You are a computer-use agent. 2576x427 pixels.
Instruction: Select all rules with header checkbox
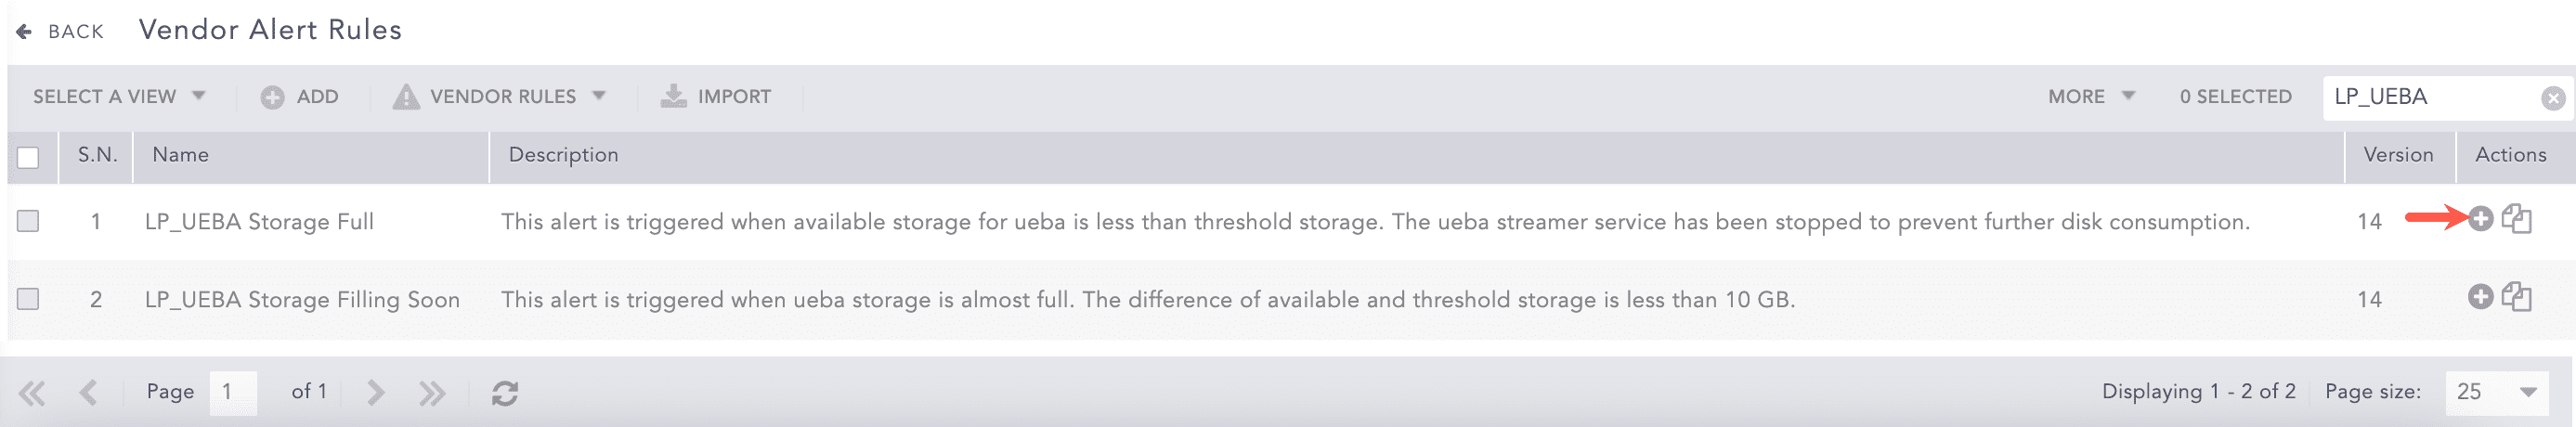click(28, 157)
